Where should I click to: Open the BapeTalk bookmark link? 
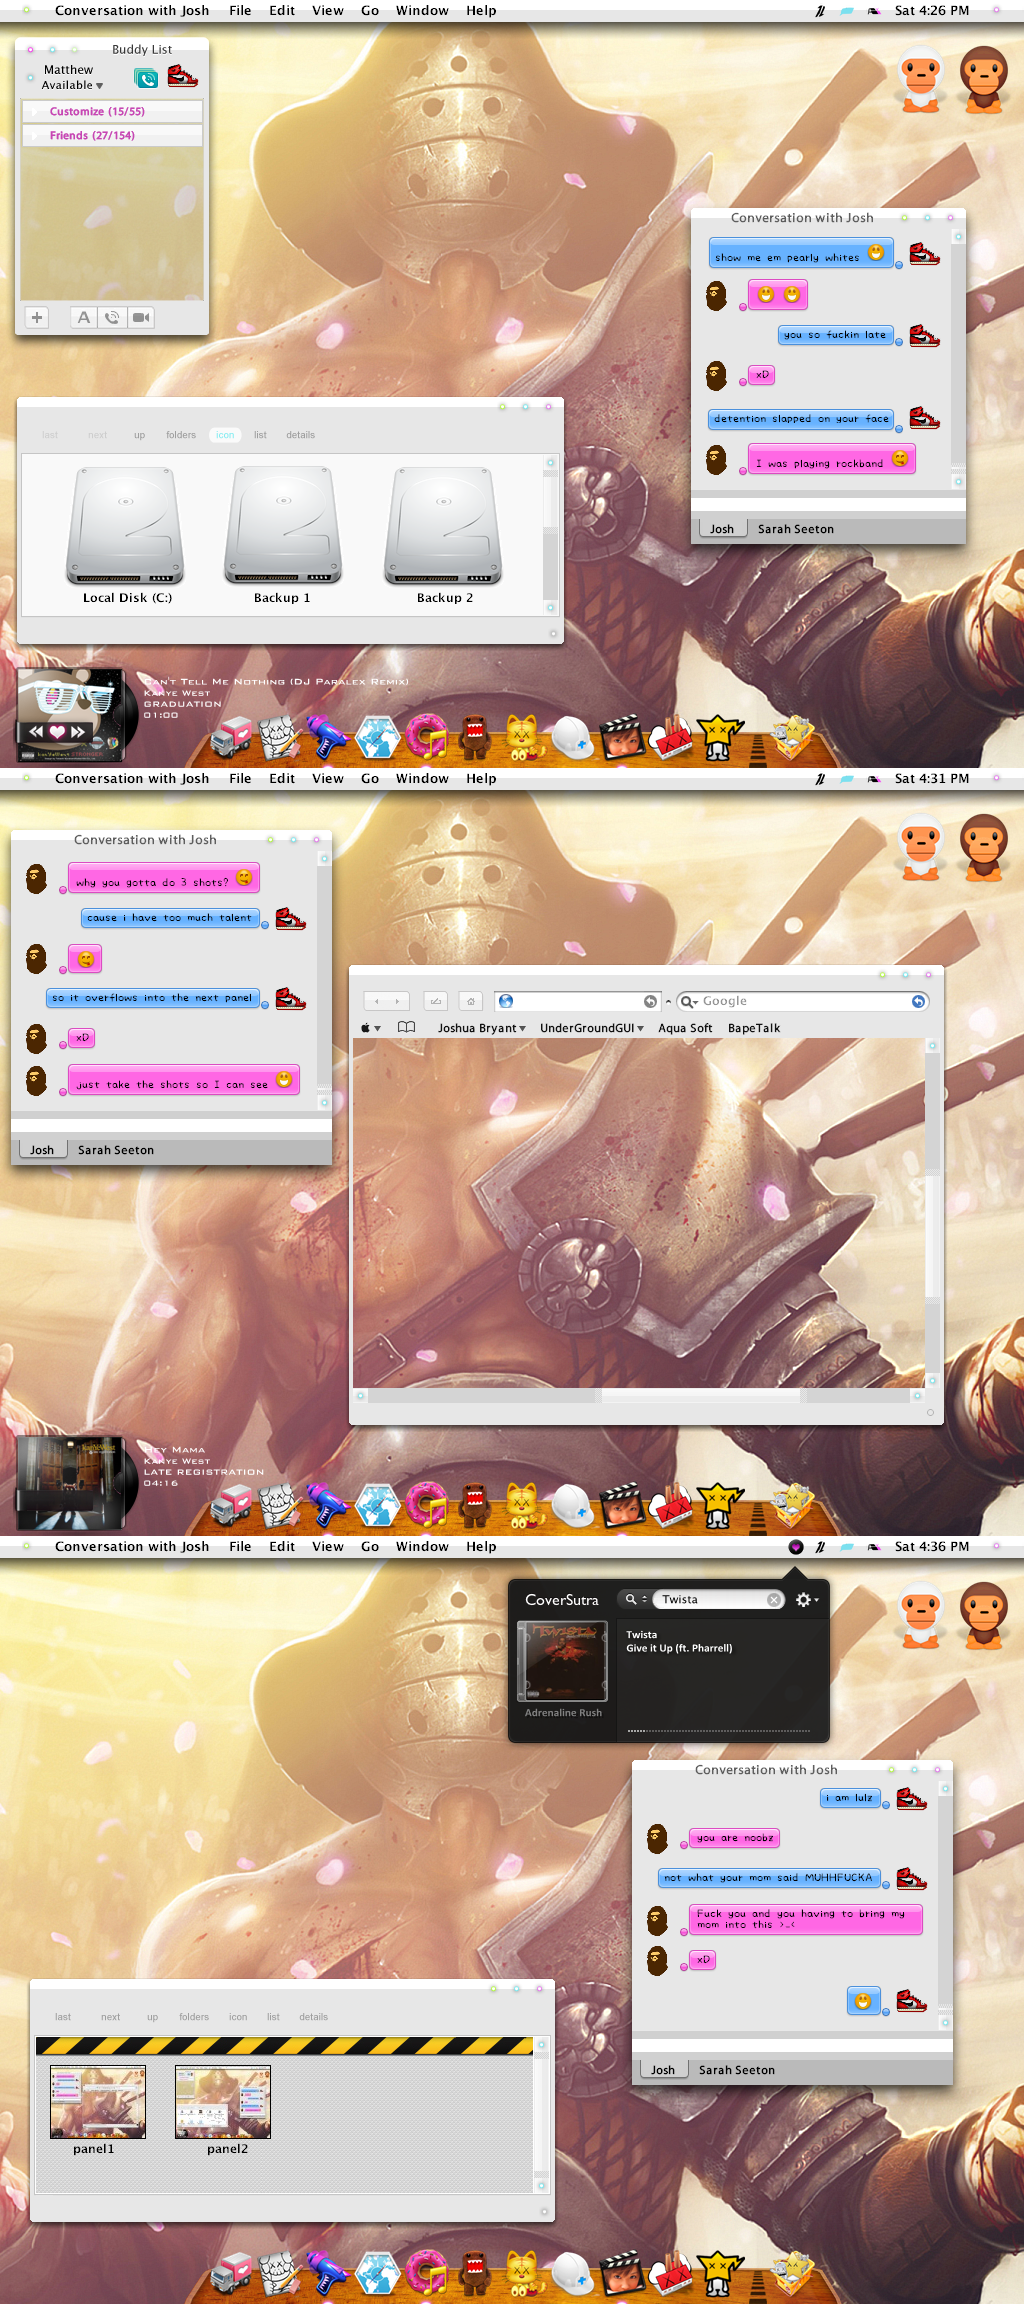[x=754, y=1028]
